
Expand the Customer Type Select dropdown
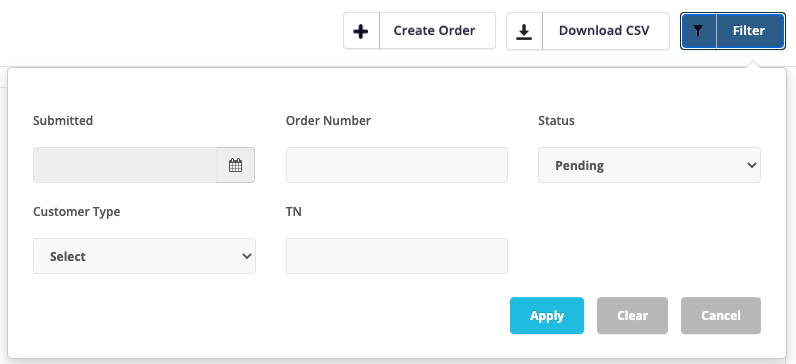click(144, 256)
